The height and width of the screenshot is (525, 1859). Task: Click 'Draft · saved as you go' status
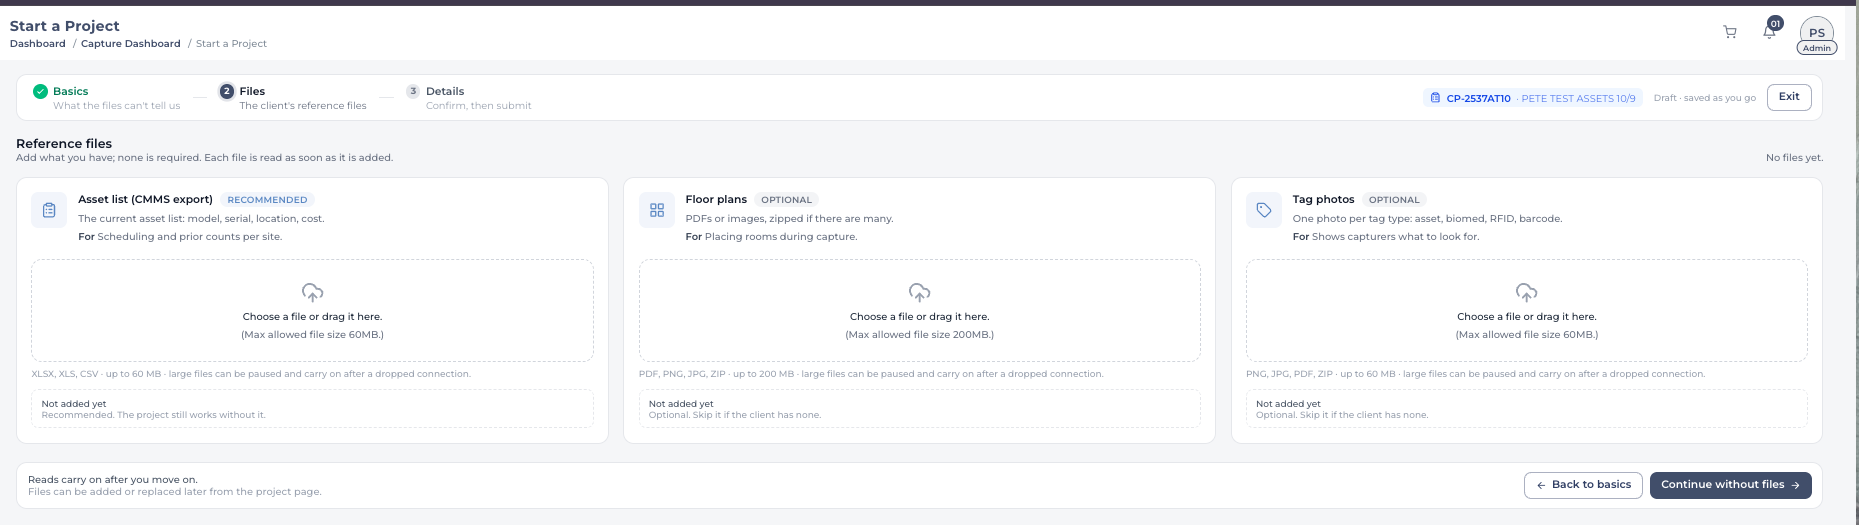[x=1704, y=98]
